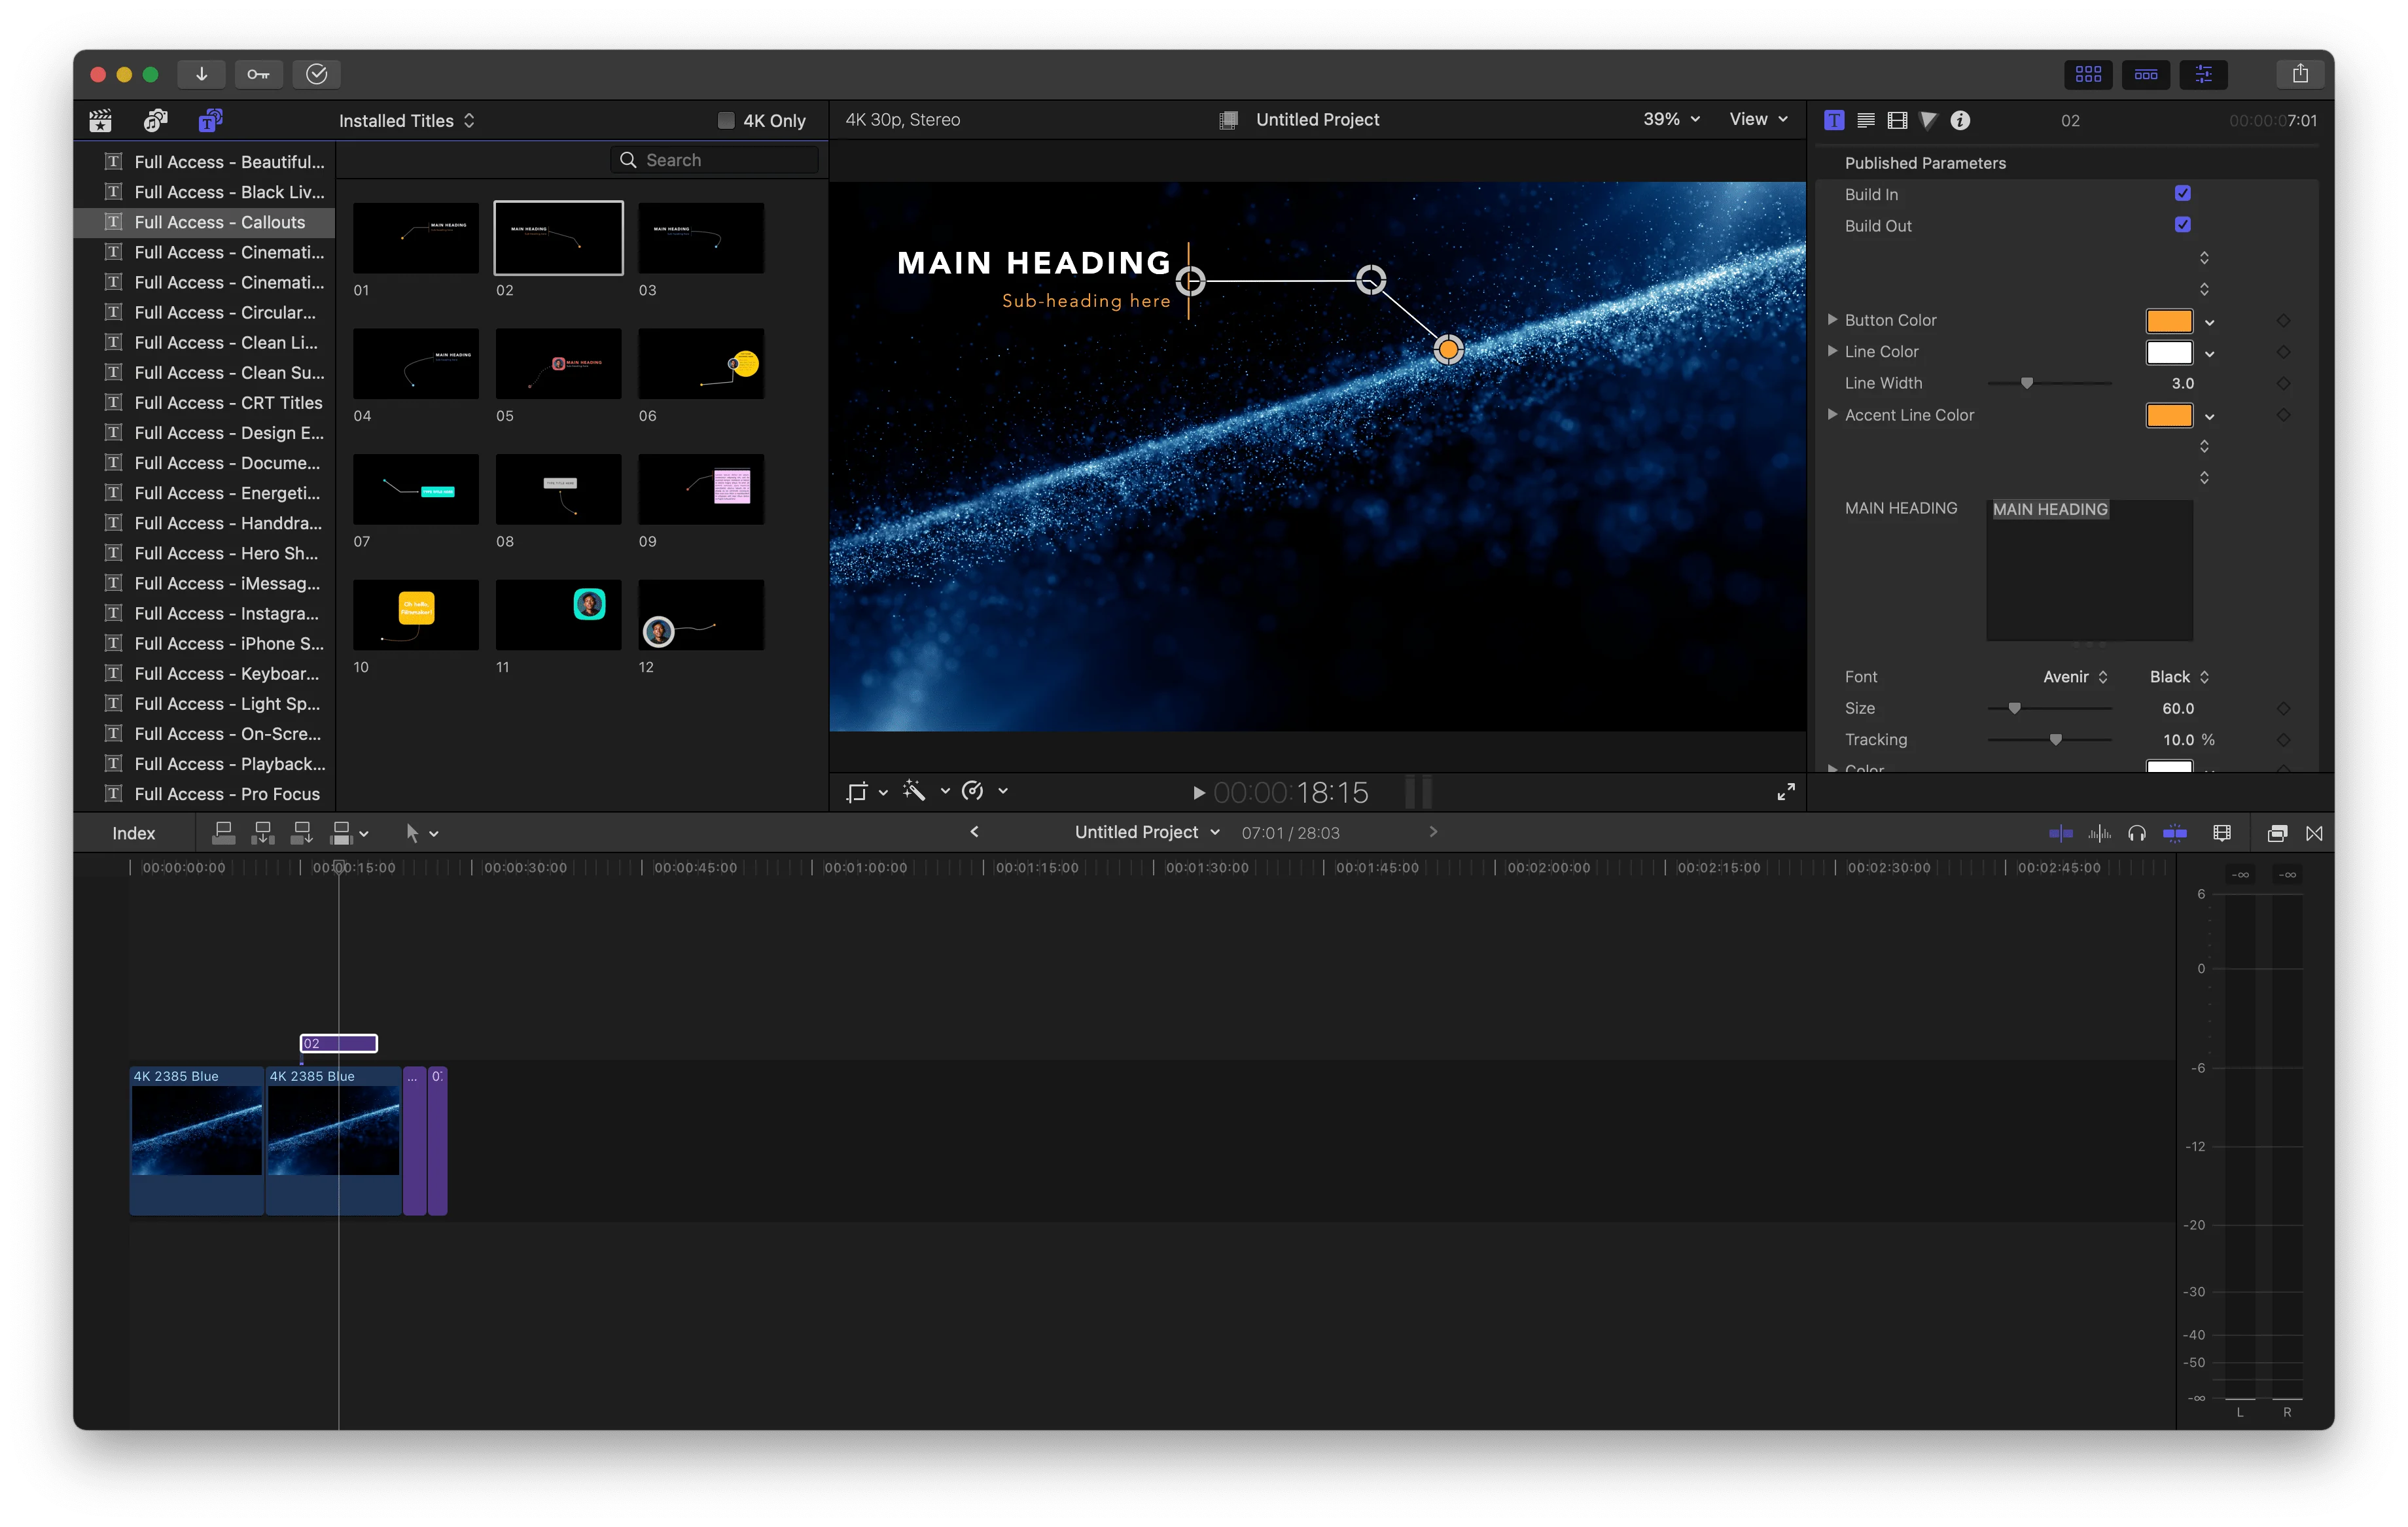The height and width of the screenshot is (1527, 2408).
Task: Toggle snapping icon in timeline
Action: [2175, 833]
